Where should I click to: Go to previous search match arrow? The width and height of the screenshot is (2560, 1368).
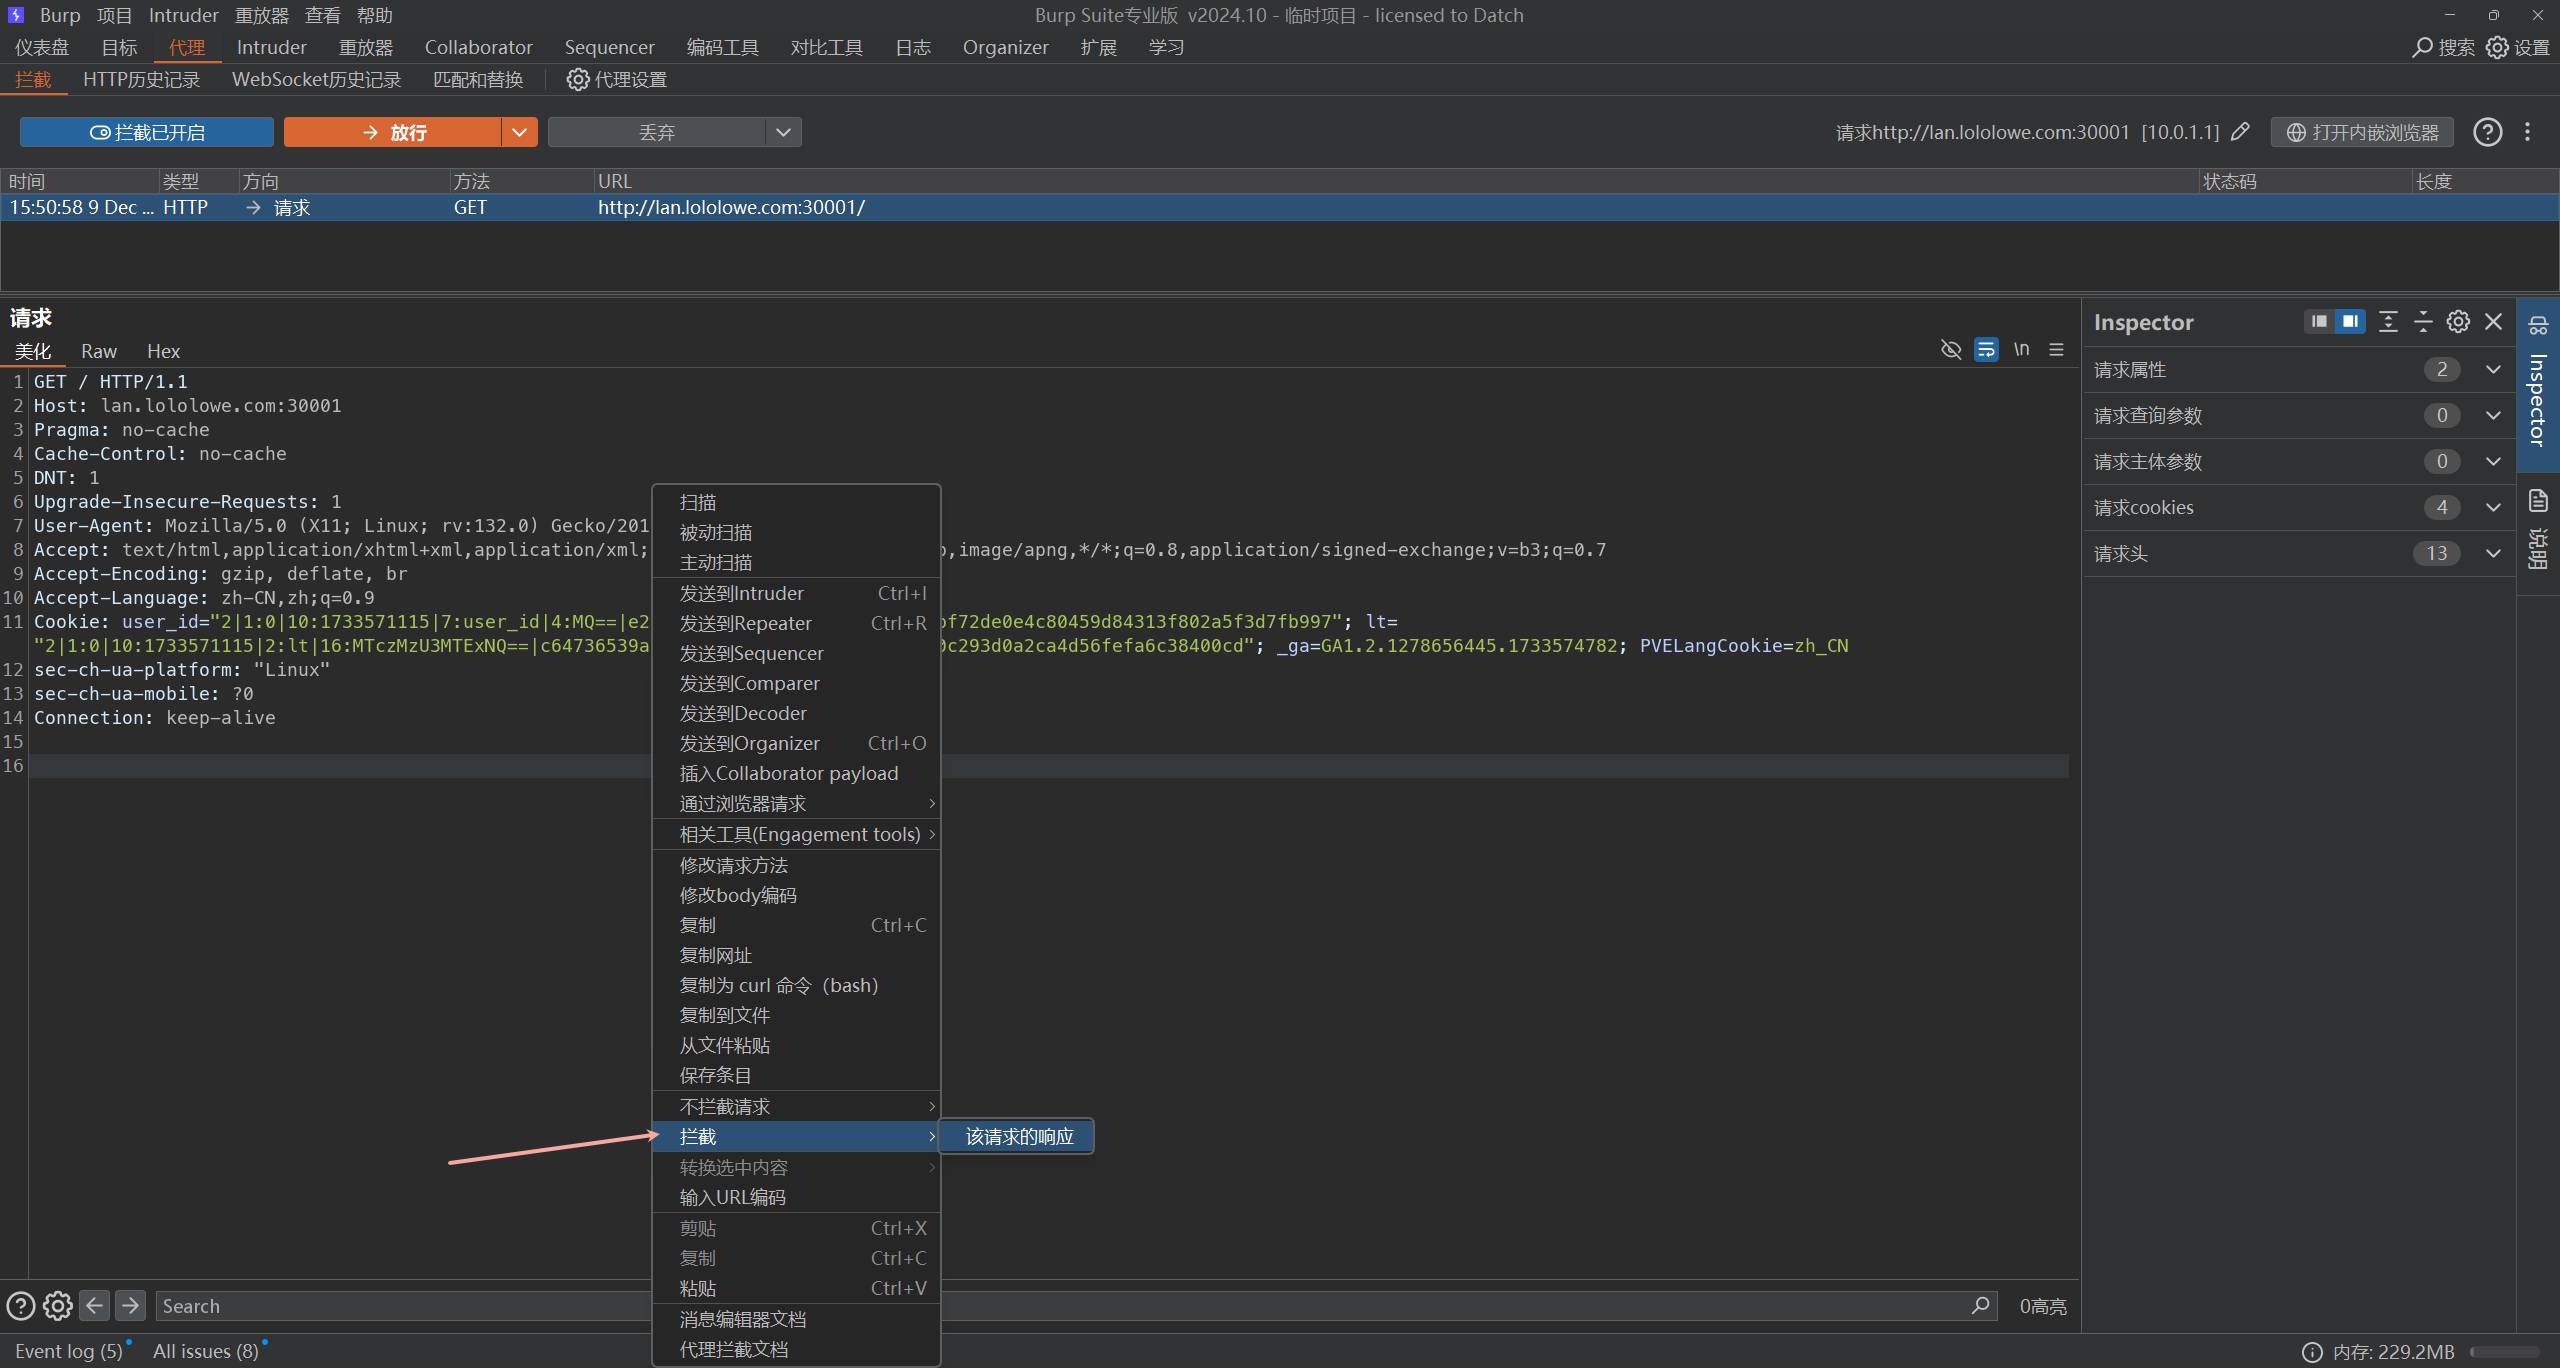coord(95,1305)
